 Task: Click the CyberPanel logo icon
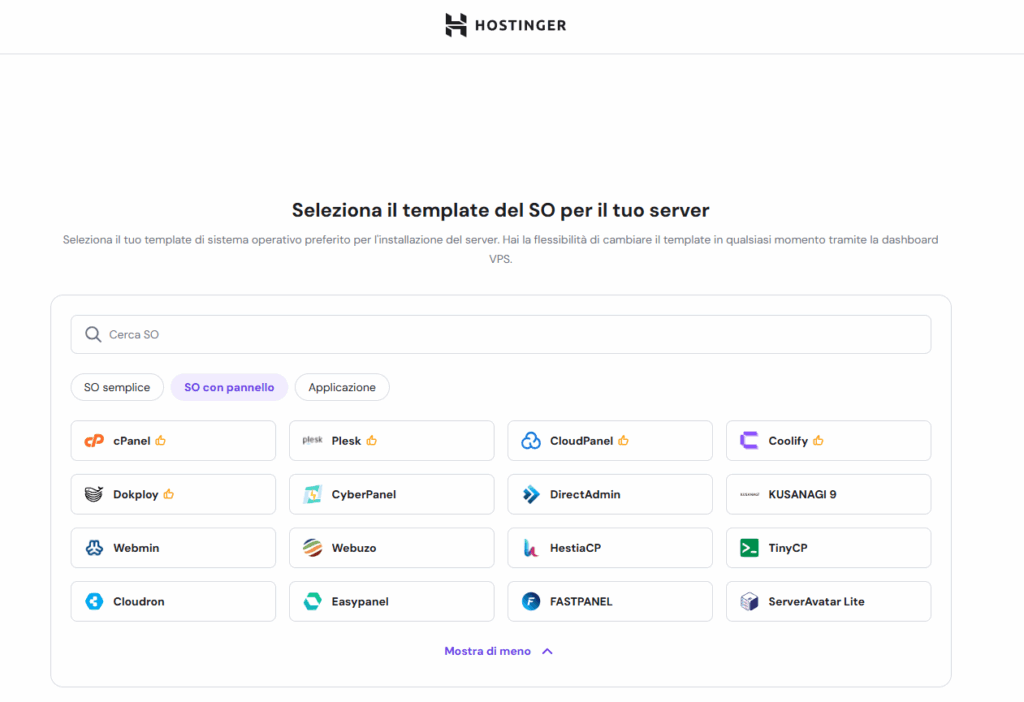pyautogui.click(x=312, y=494)
